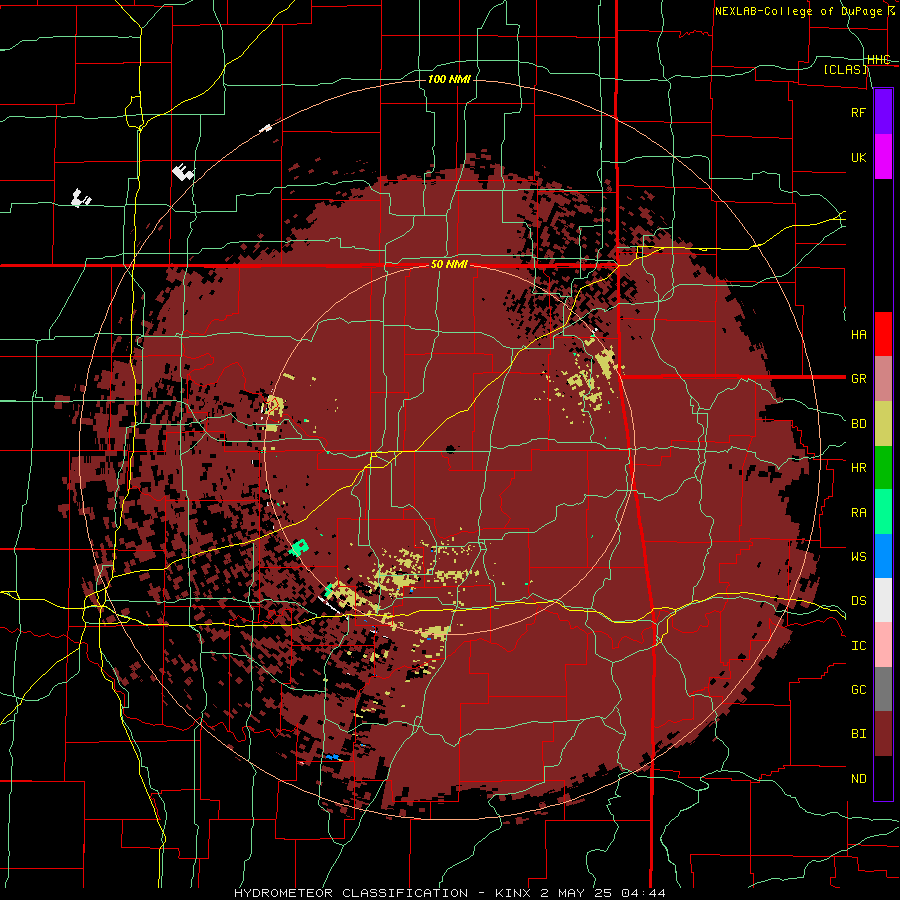Click the 2 MAY 25 date text
900x900 pixels.
tap(576, 893)
